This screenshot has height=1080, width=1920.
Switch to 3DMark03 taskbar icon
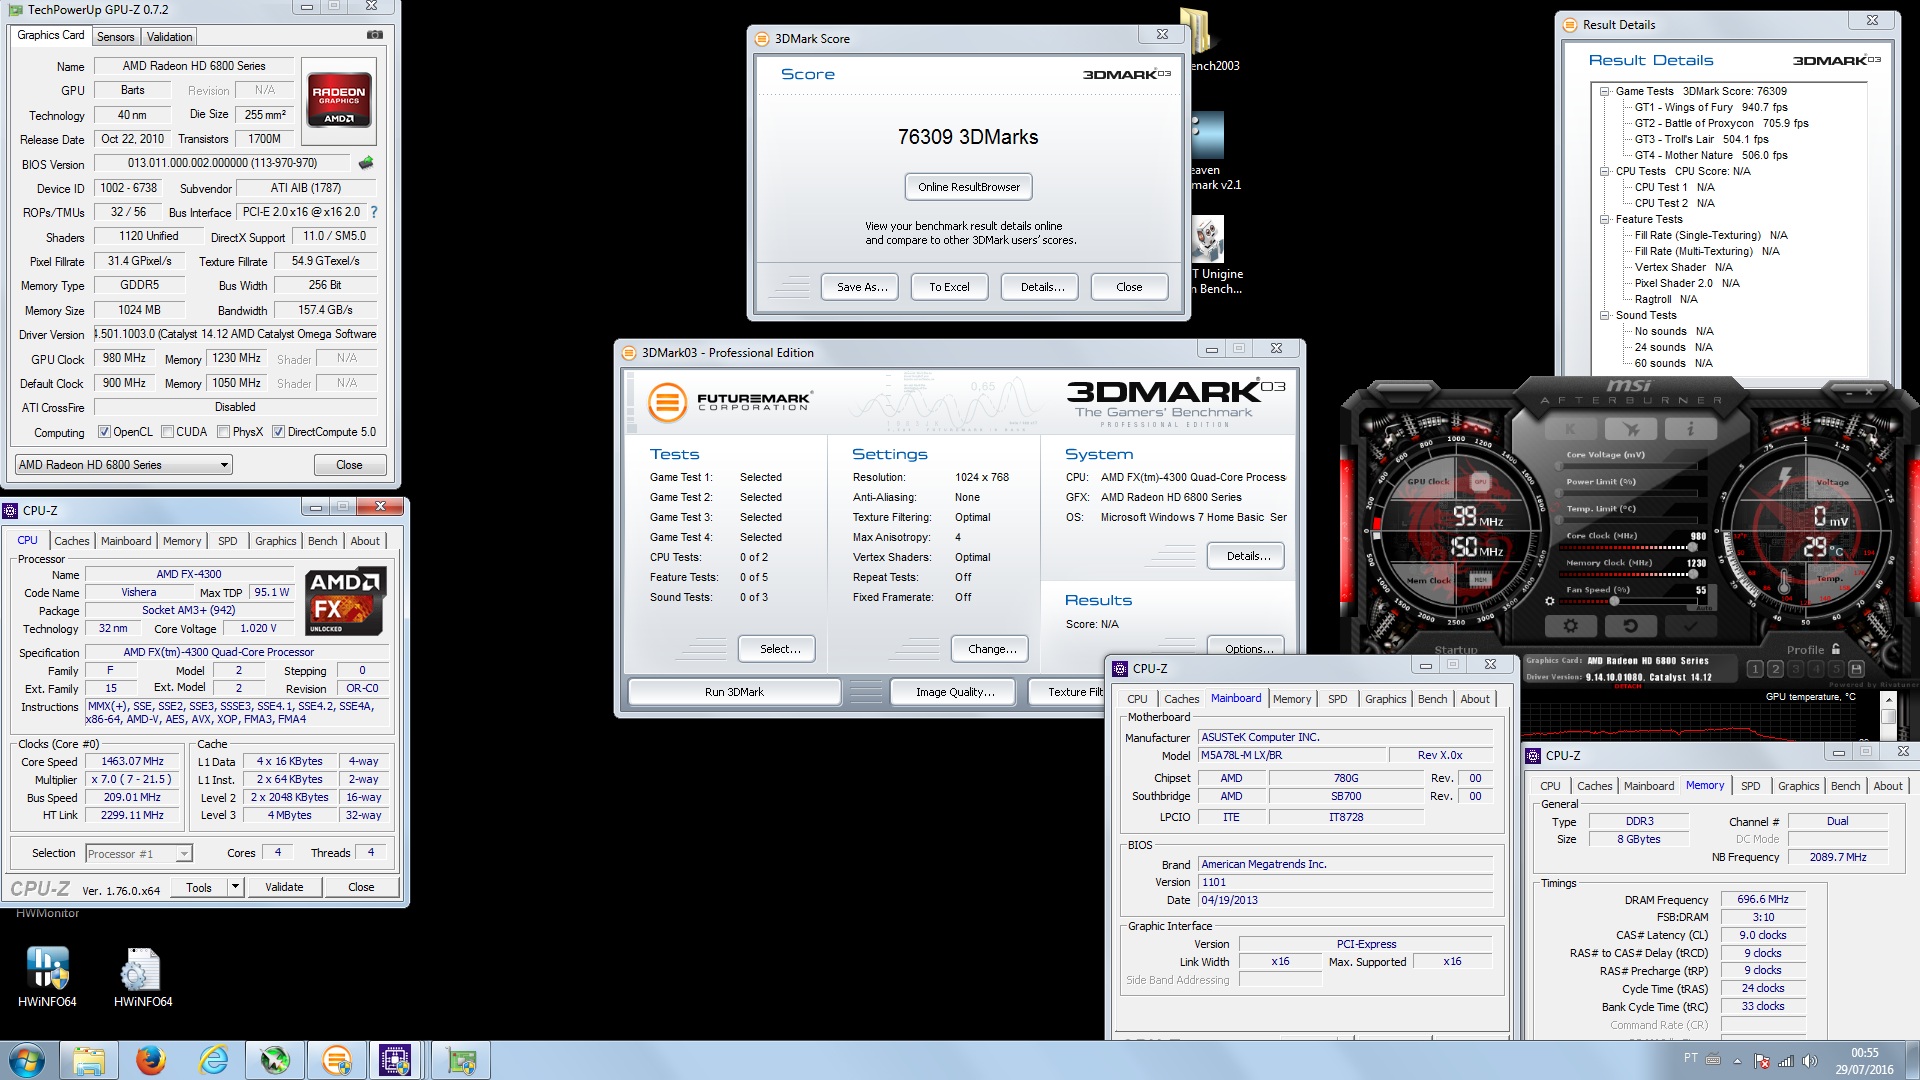(337, 1060)
